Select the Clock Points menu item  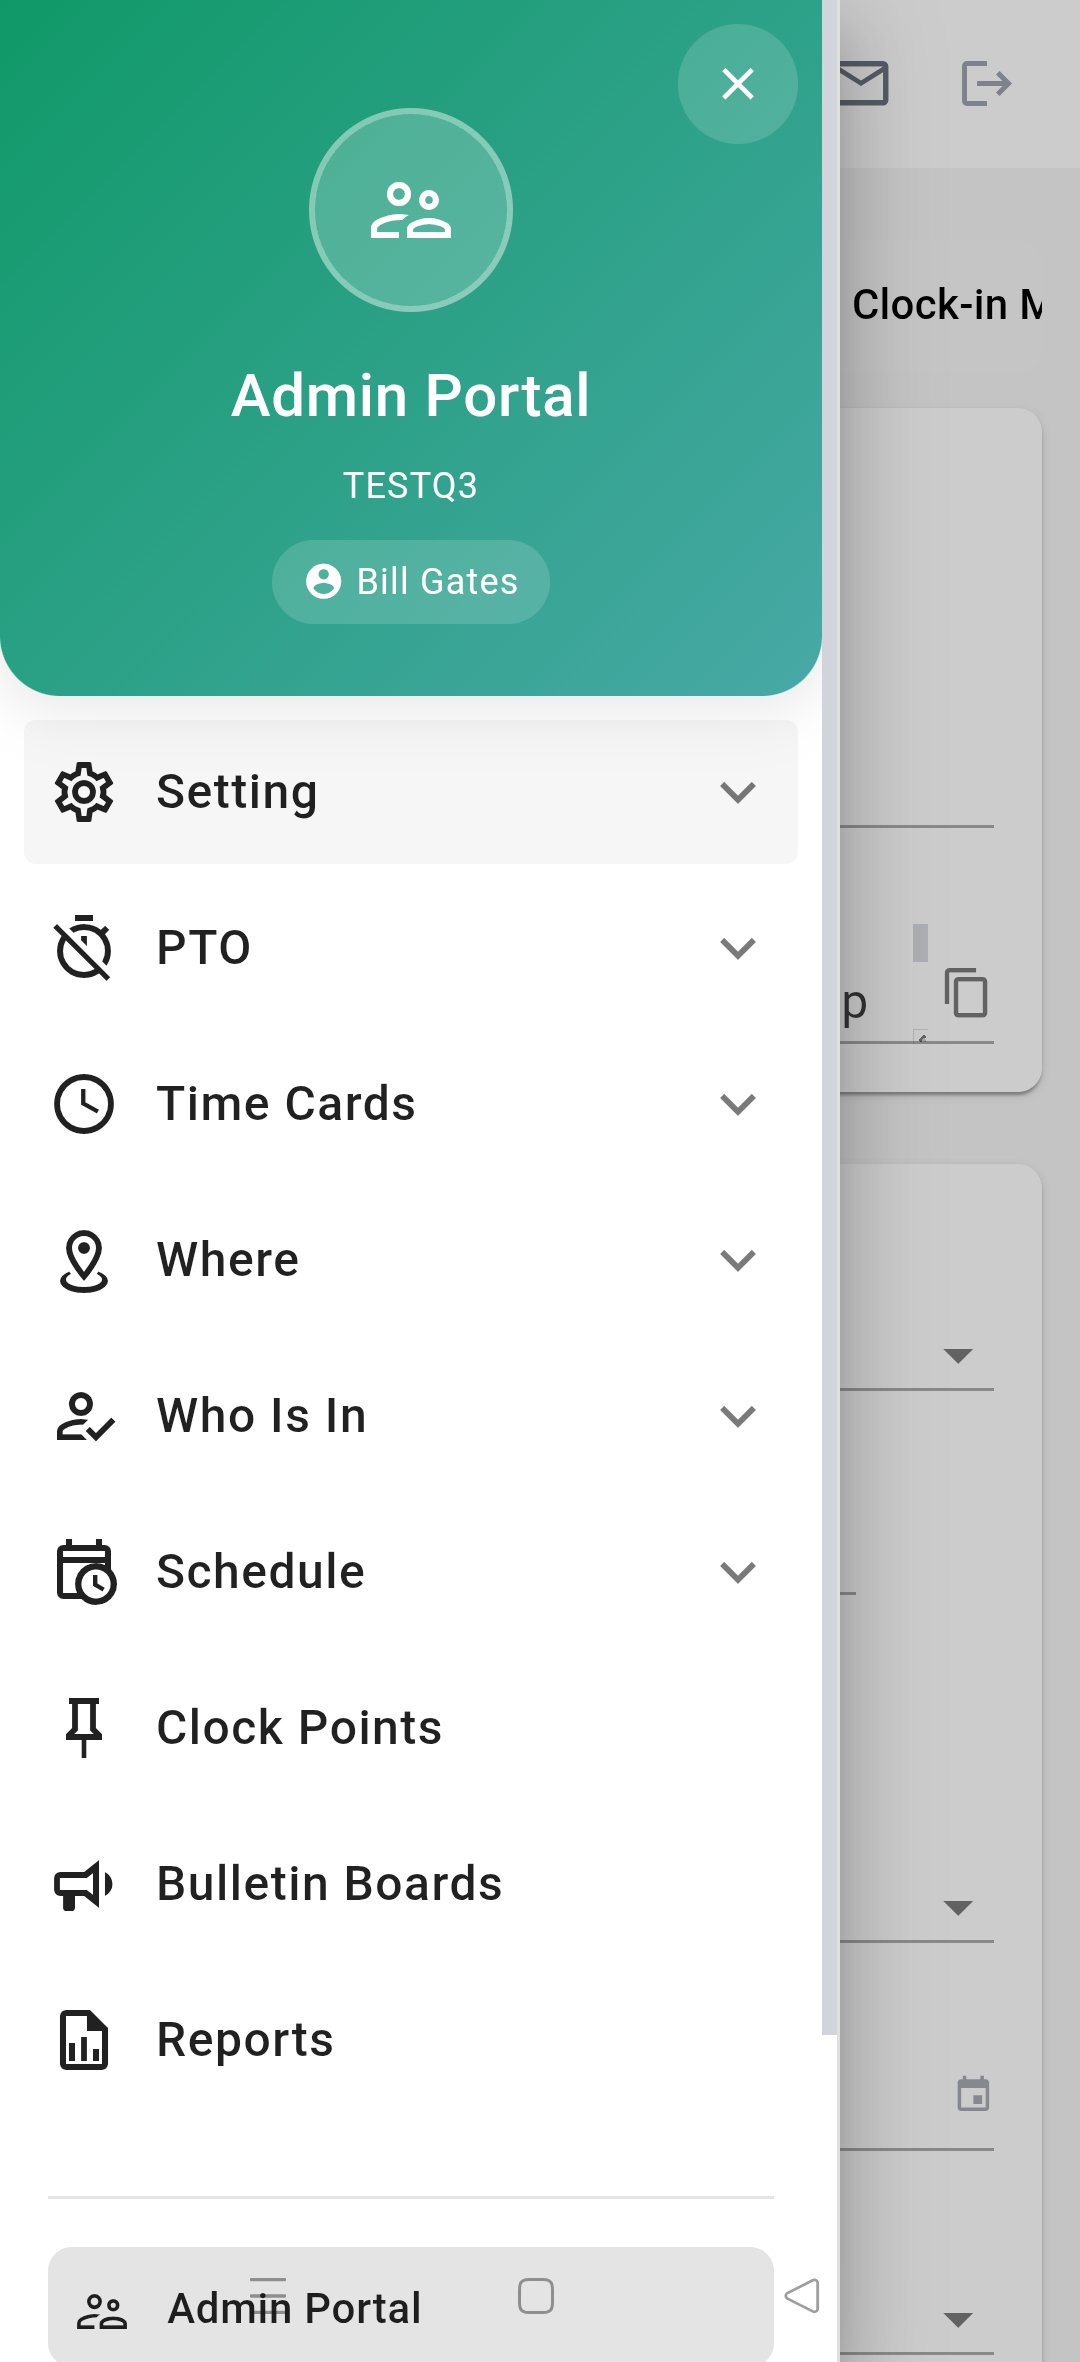(299, 1727)
